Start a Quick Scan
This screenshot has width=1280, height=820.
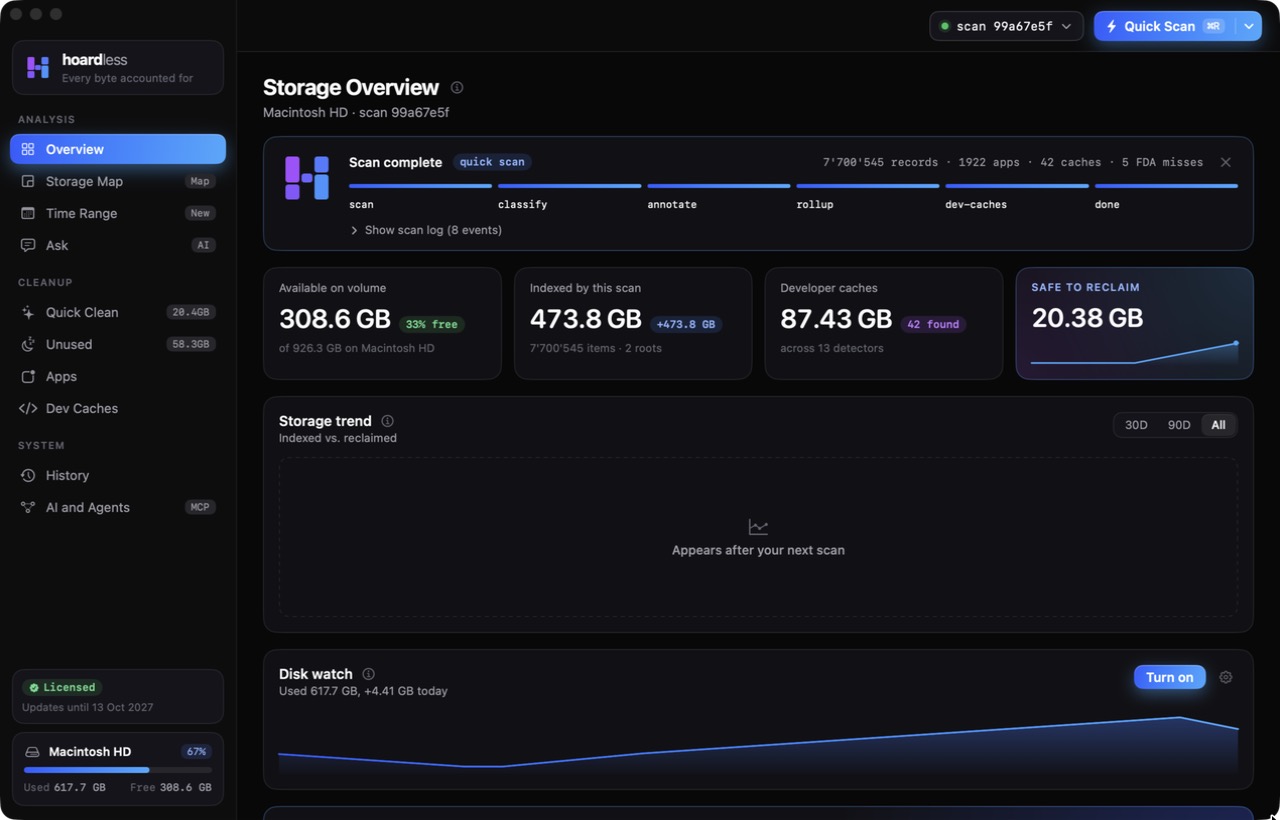tap(1165, 26)
